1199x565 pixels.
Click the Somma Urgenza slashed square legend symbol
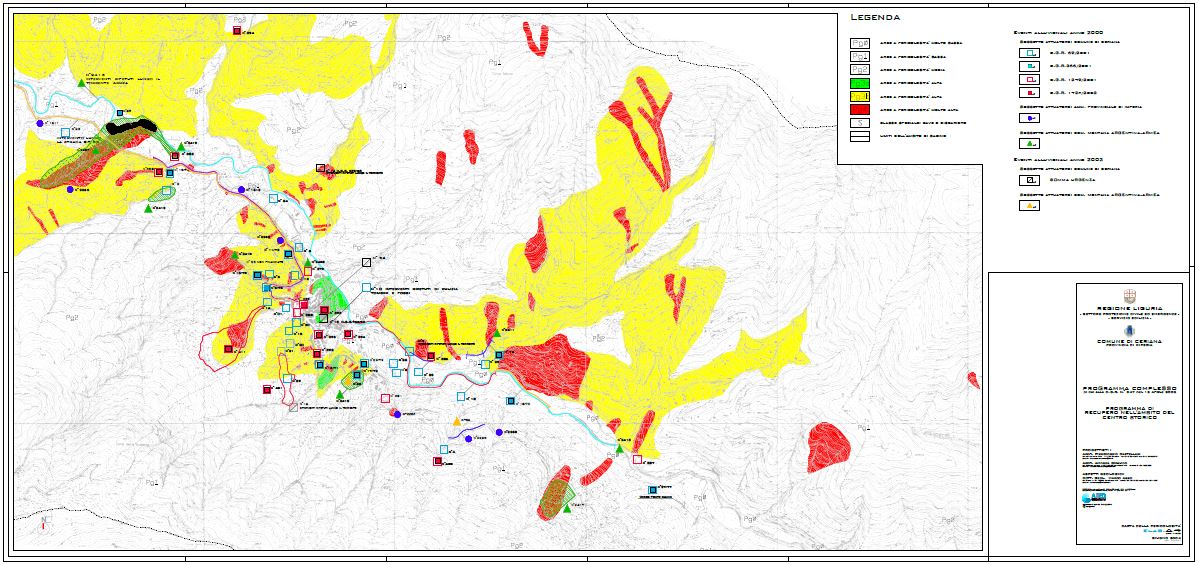point(1029,179)
